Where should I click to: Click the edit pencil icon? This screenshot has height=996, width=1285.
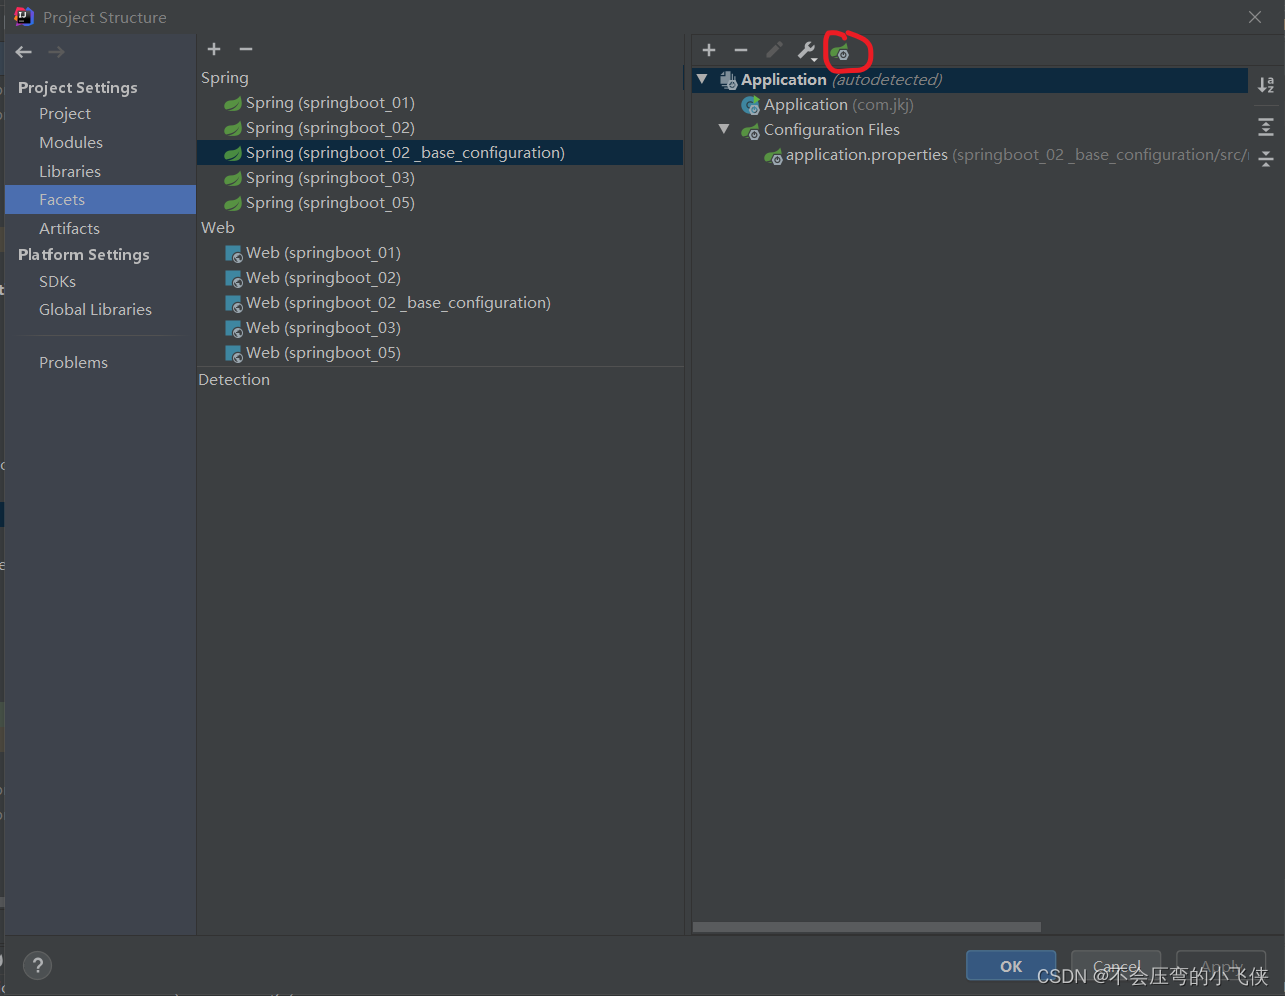tap(774, 50)
